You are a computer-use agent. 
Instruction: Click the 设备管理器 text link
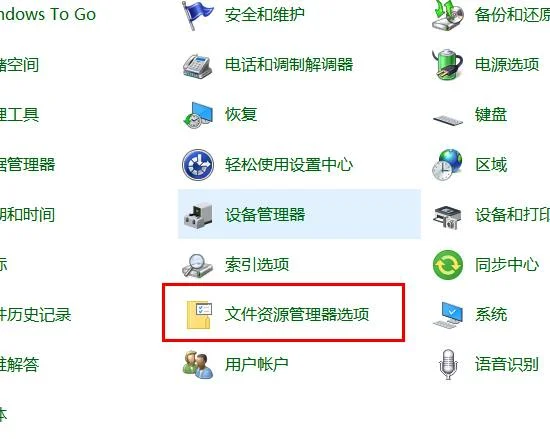tap(265, 214)
